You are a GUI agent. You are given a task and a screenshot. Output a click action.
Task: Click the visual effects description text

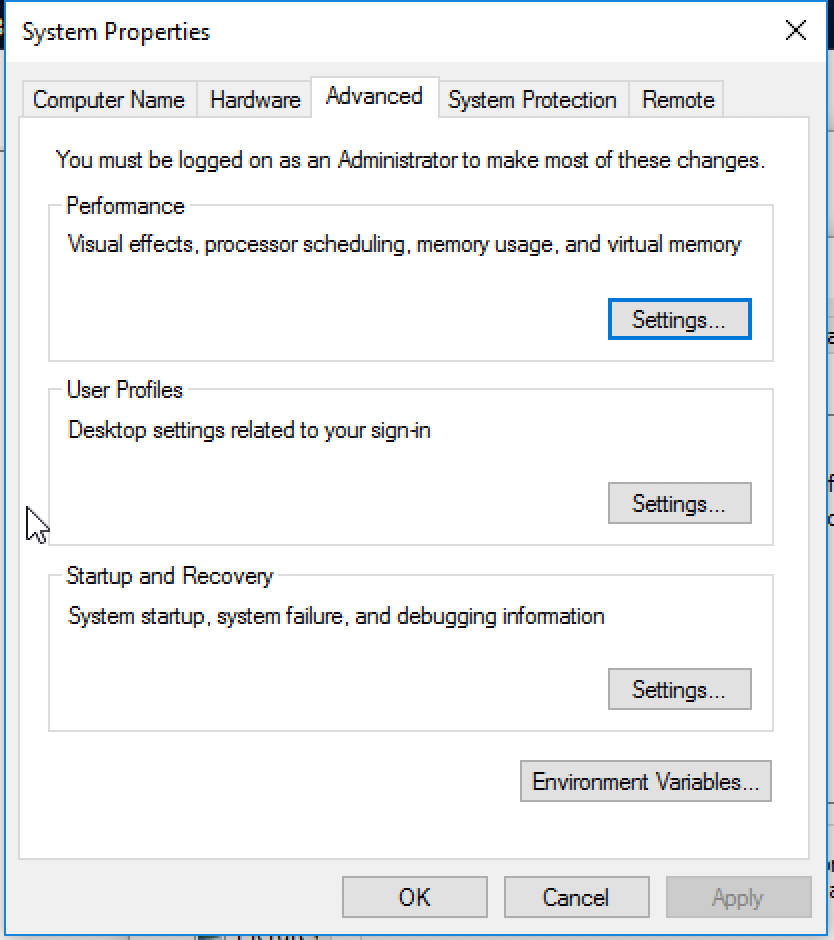405,245
